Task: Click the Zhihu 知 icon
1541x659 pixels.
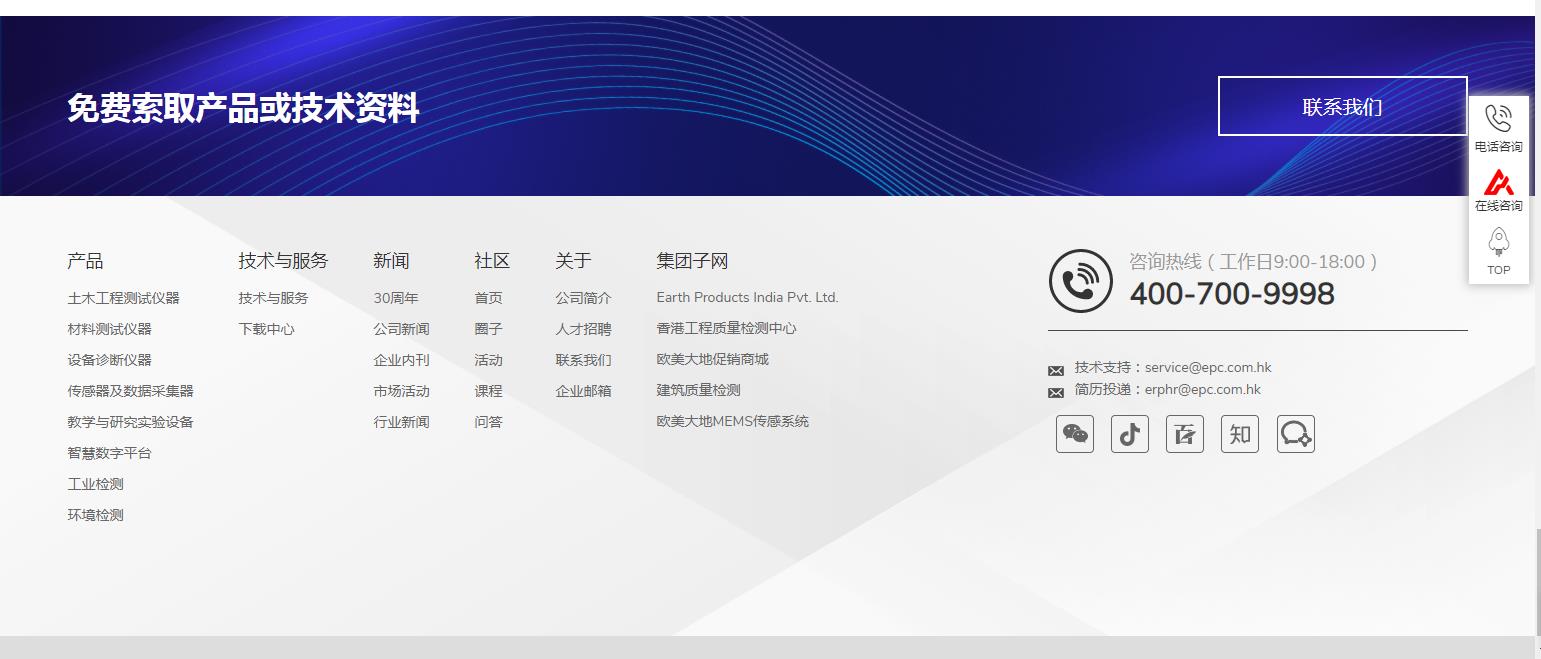Action: coord(1240,434)
